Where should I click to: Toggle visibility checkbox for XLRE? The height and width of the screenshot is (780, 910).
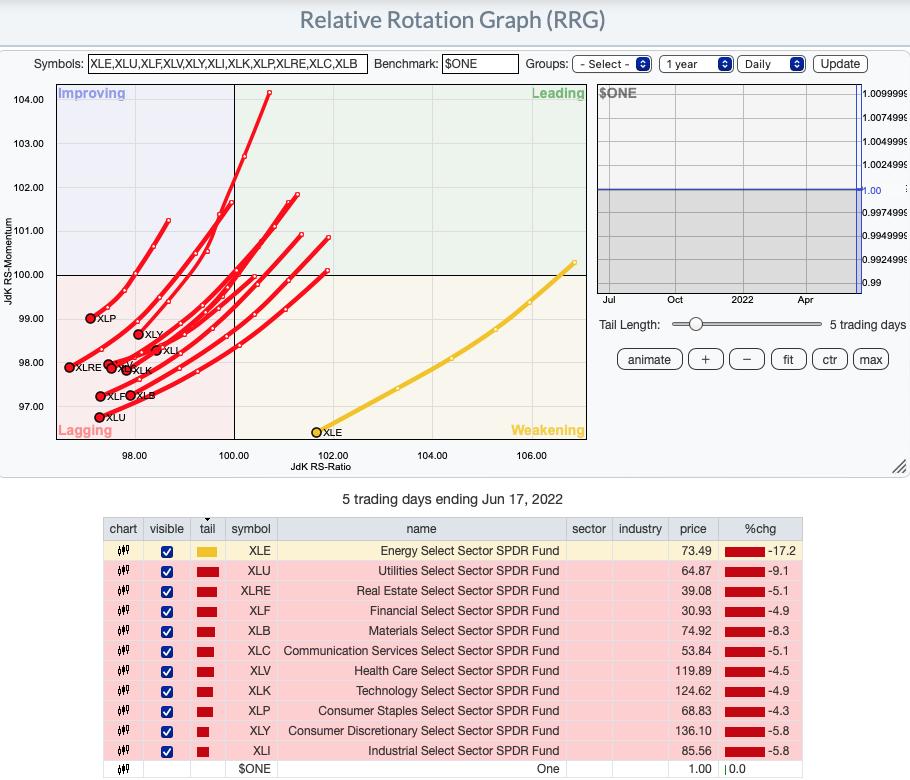pos(167,591)
